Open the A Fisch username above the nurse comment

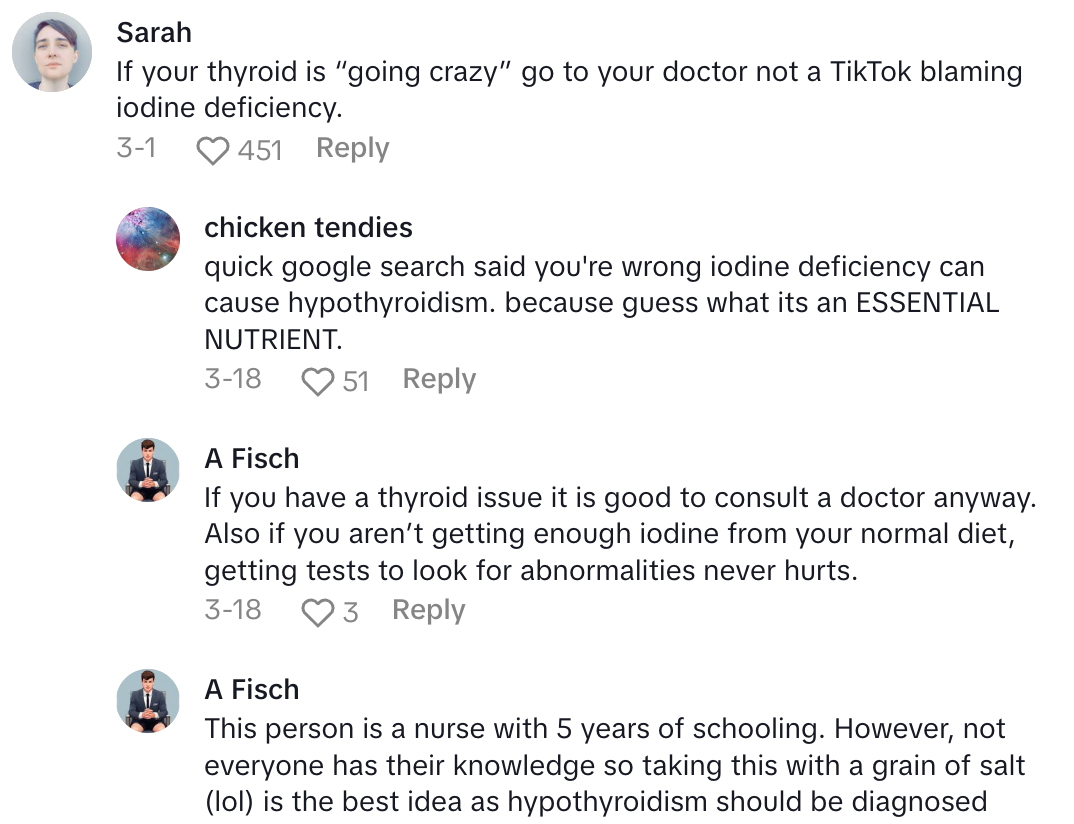tap(252, 690)
